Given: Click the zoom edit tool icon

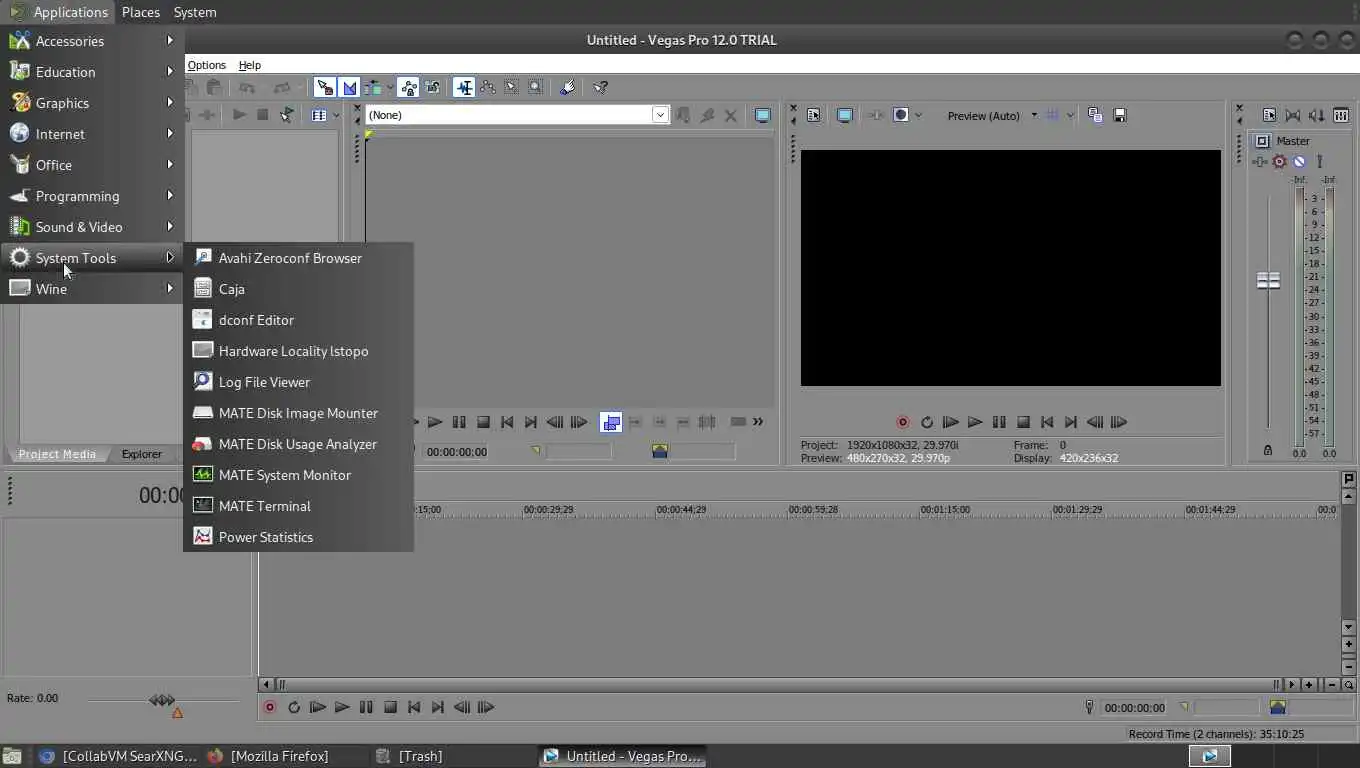Looking at the screenshot, I should (536, 87).
